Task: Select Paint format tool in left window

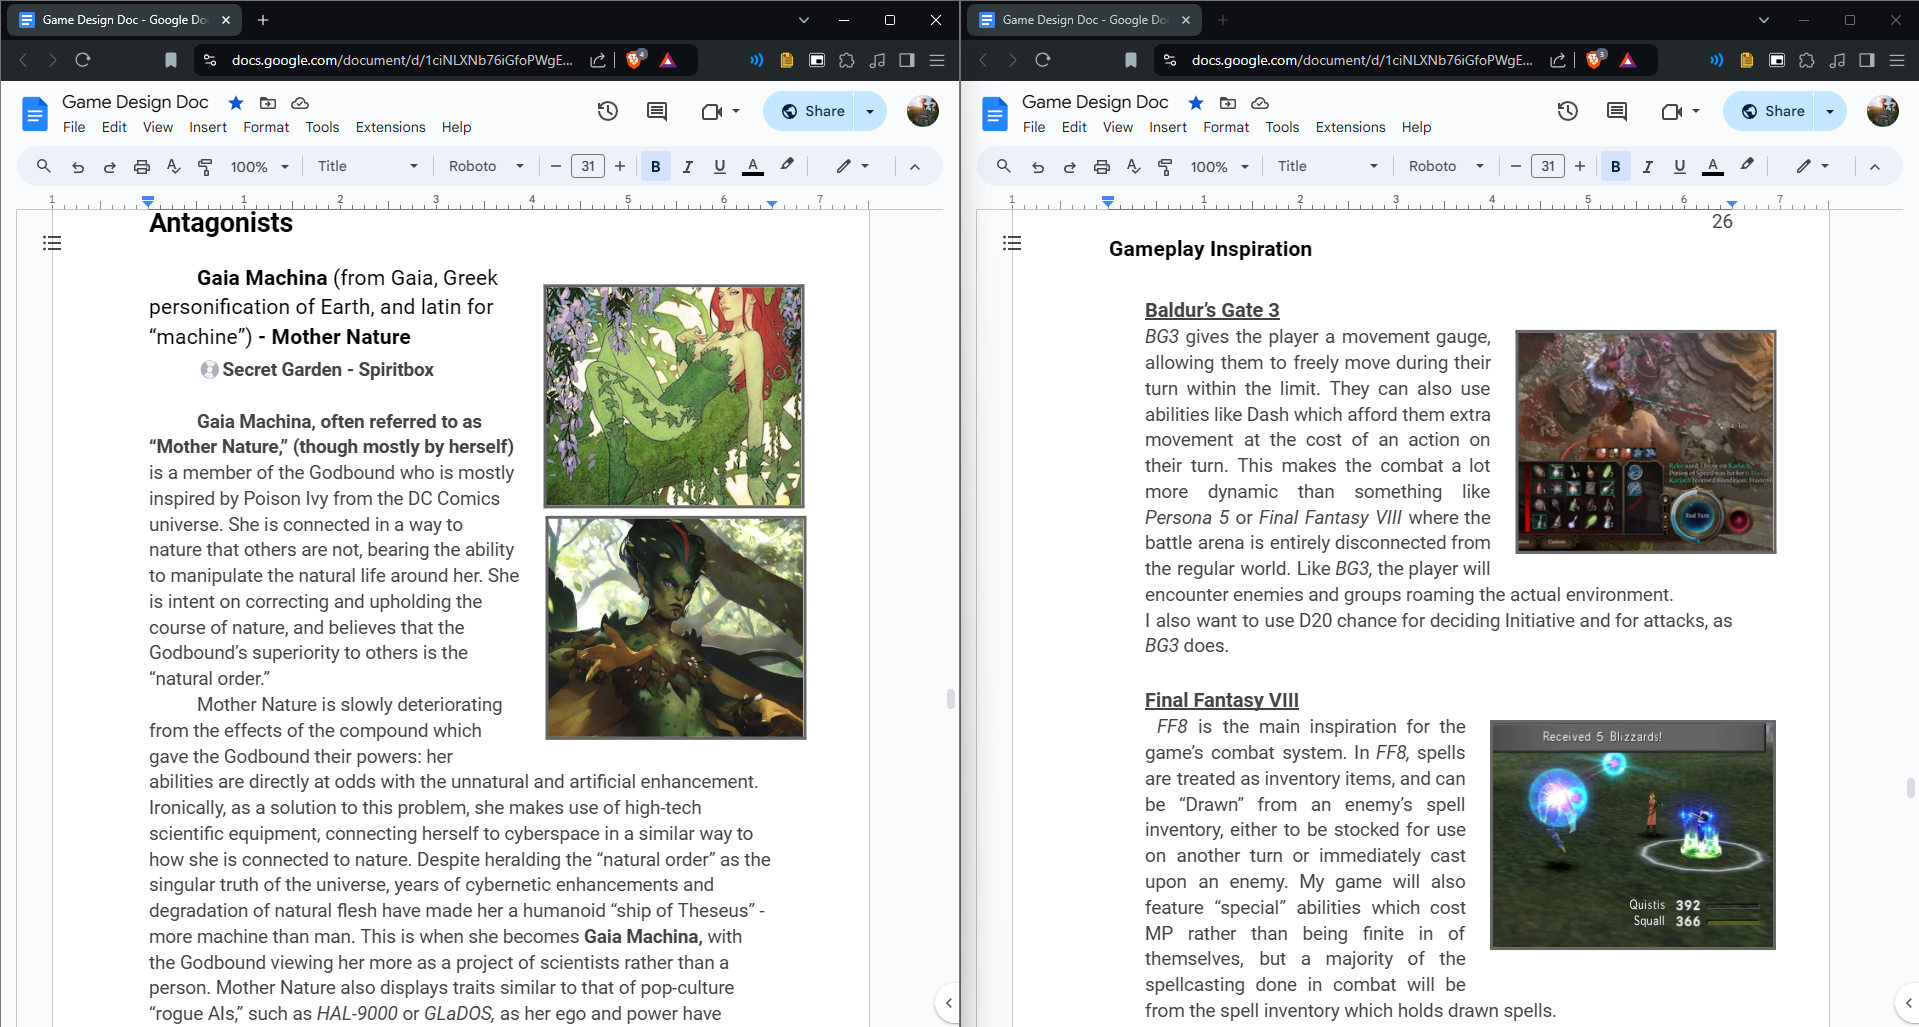Action: pos(205,167)
